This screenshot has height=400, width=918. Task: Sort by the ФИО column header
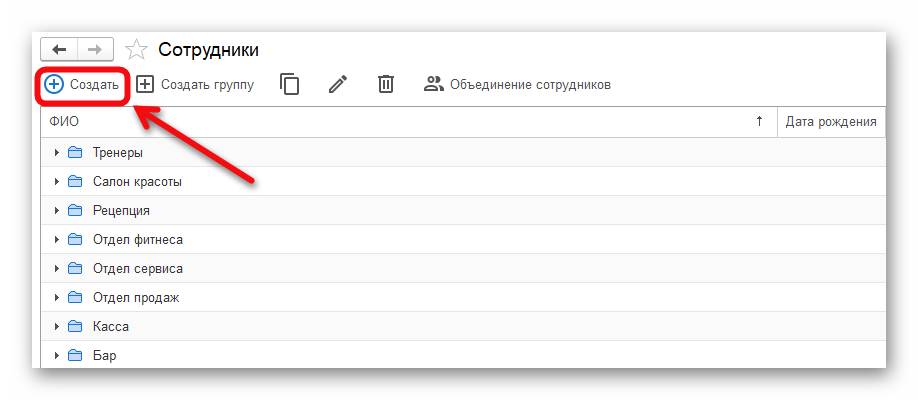pos(64,122)
